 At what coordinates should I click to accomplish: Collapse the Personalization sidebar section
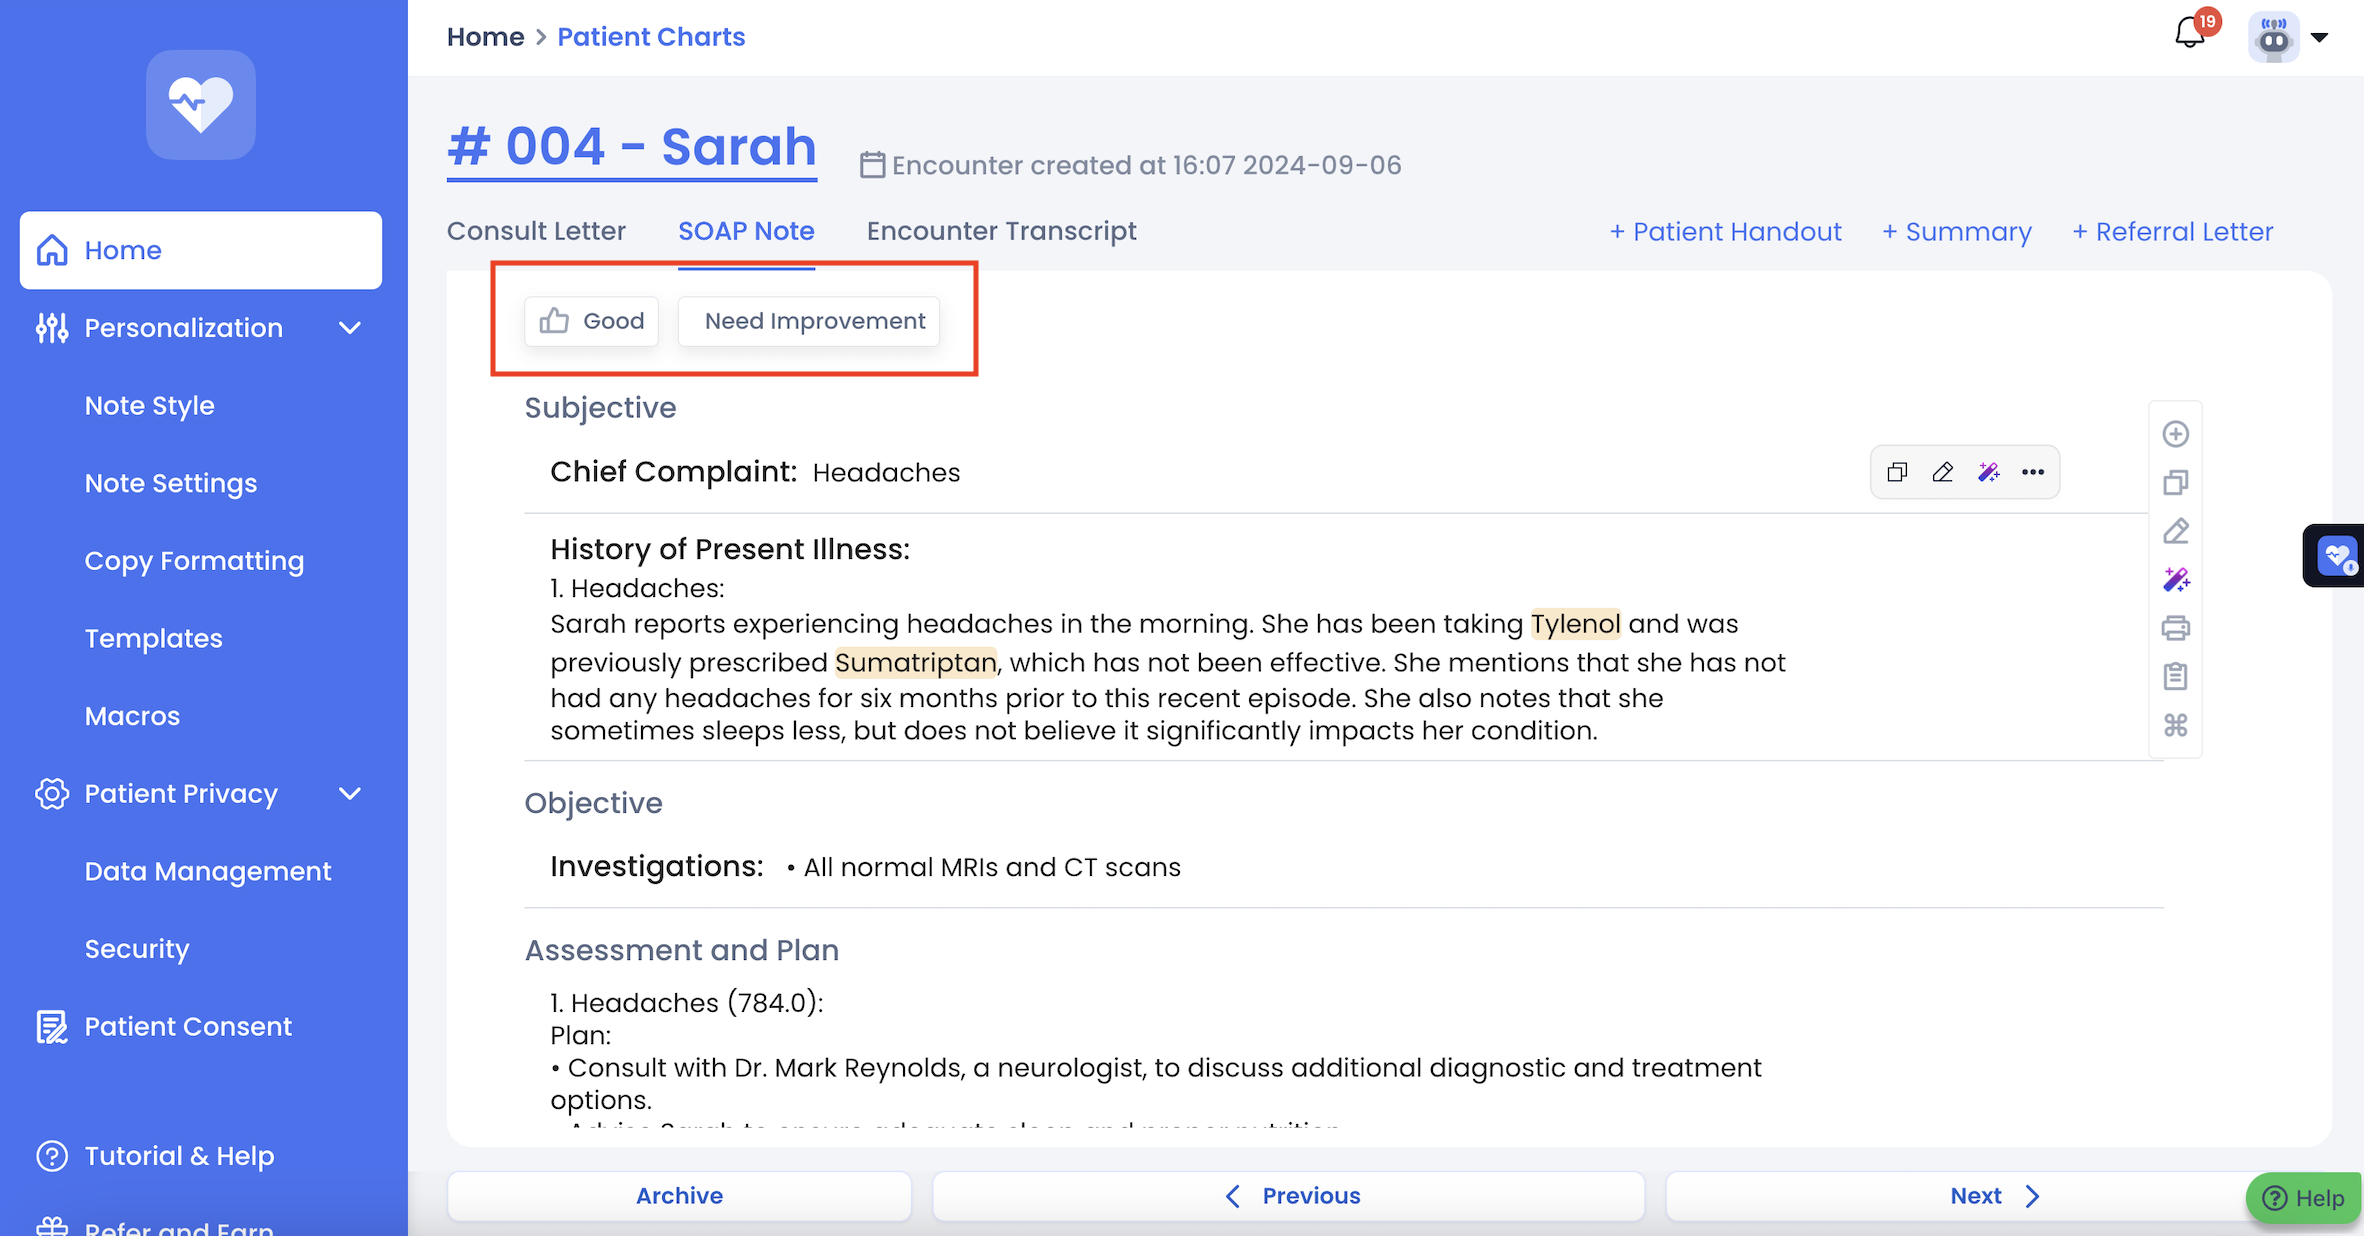(x=349, y=328)
